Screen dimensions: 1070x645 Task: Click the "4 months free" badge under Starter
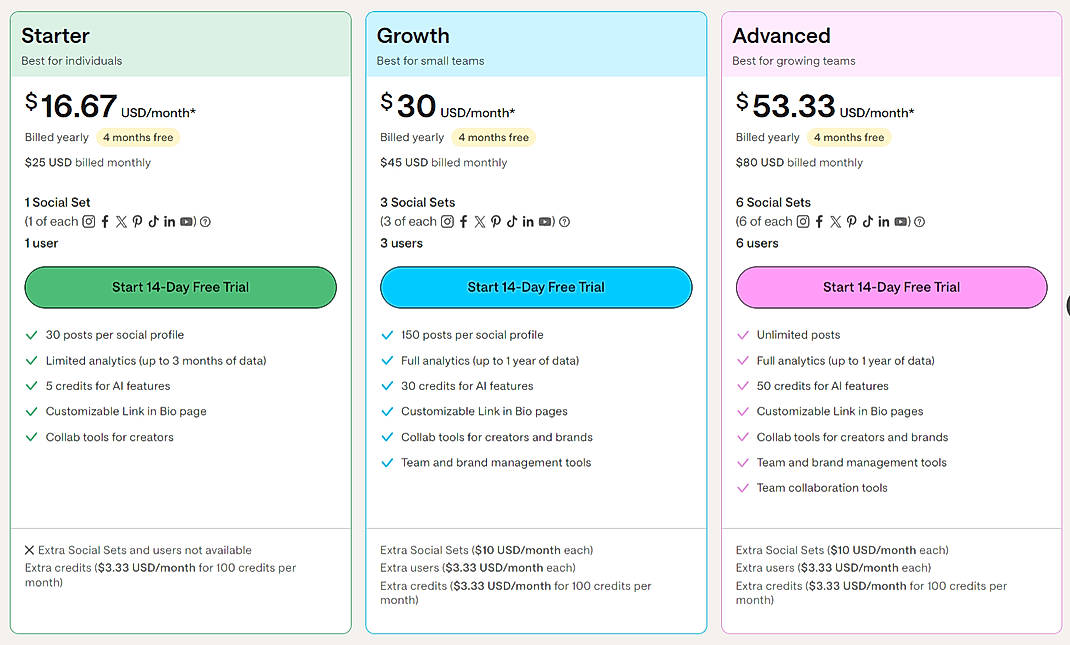[x=138, y=138]
